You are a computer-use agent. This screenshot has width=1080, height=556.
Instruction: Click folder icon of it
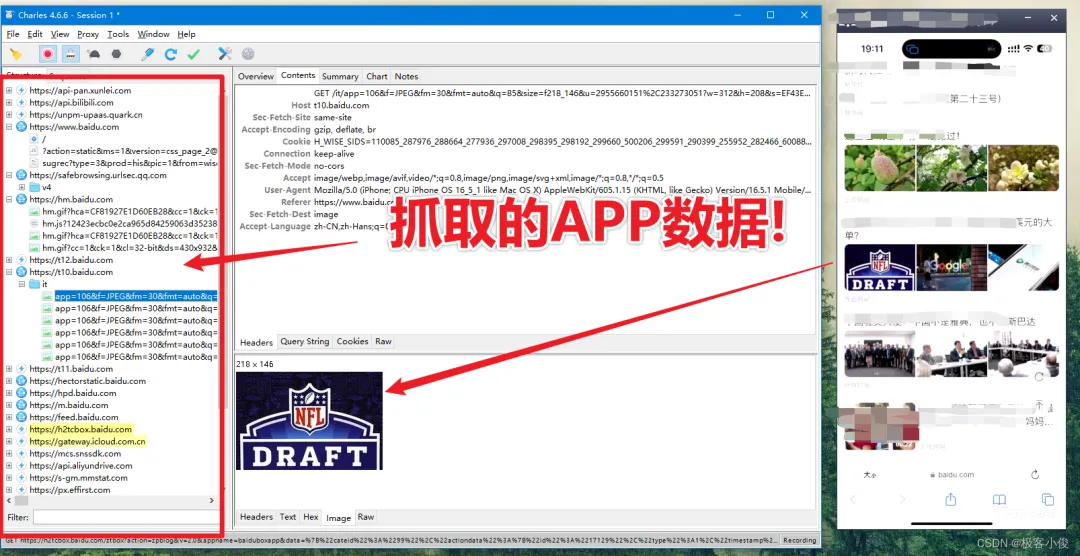pos(34,284)
